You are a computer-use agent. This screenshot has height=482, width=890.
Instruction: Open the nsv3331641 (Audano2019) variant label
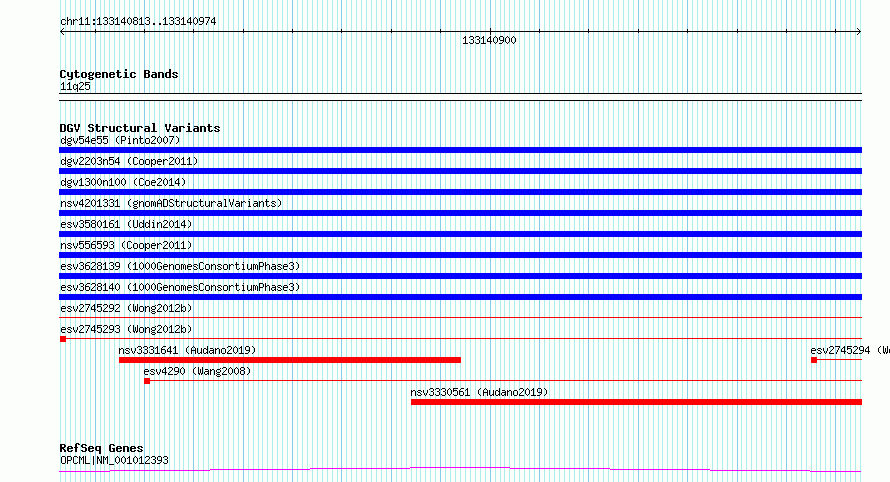(187, 350)
